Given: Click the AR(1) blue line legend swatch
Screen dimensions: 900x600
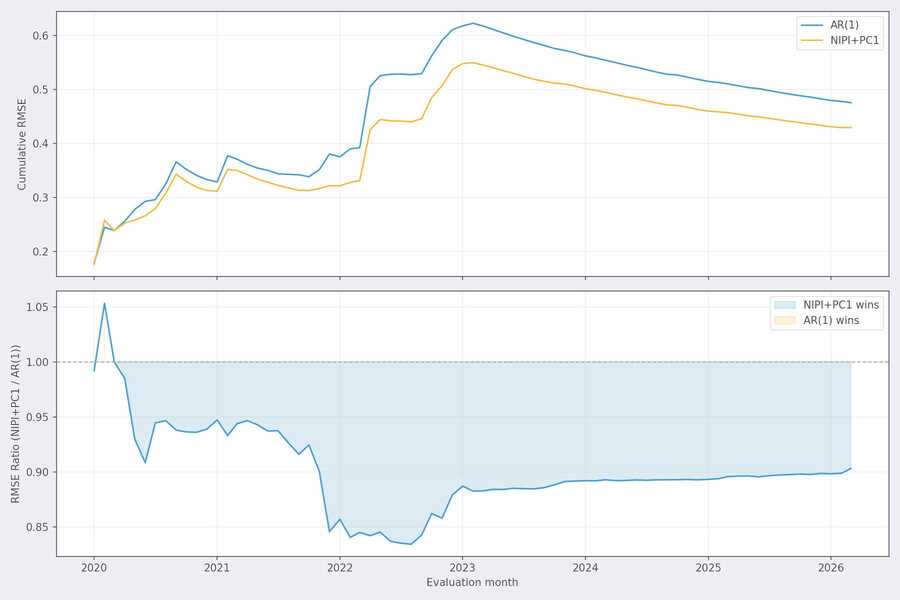Looking at the screenshot, I should point(813,25).
